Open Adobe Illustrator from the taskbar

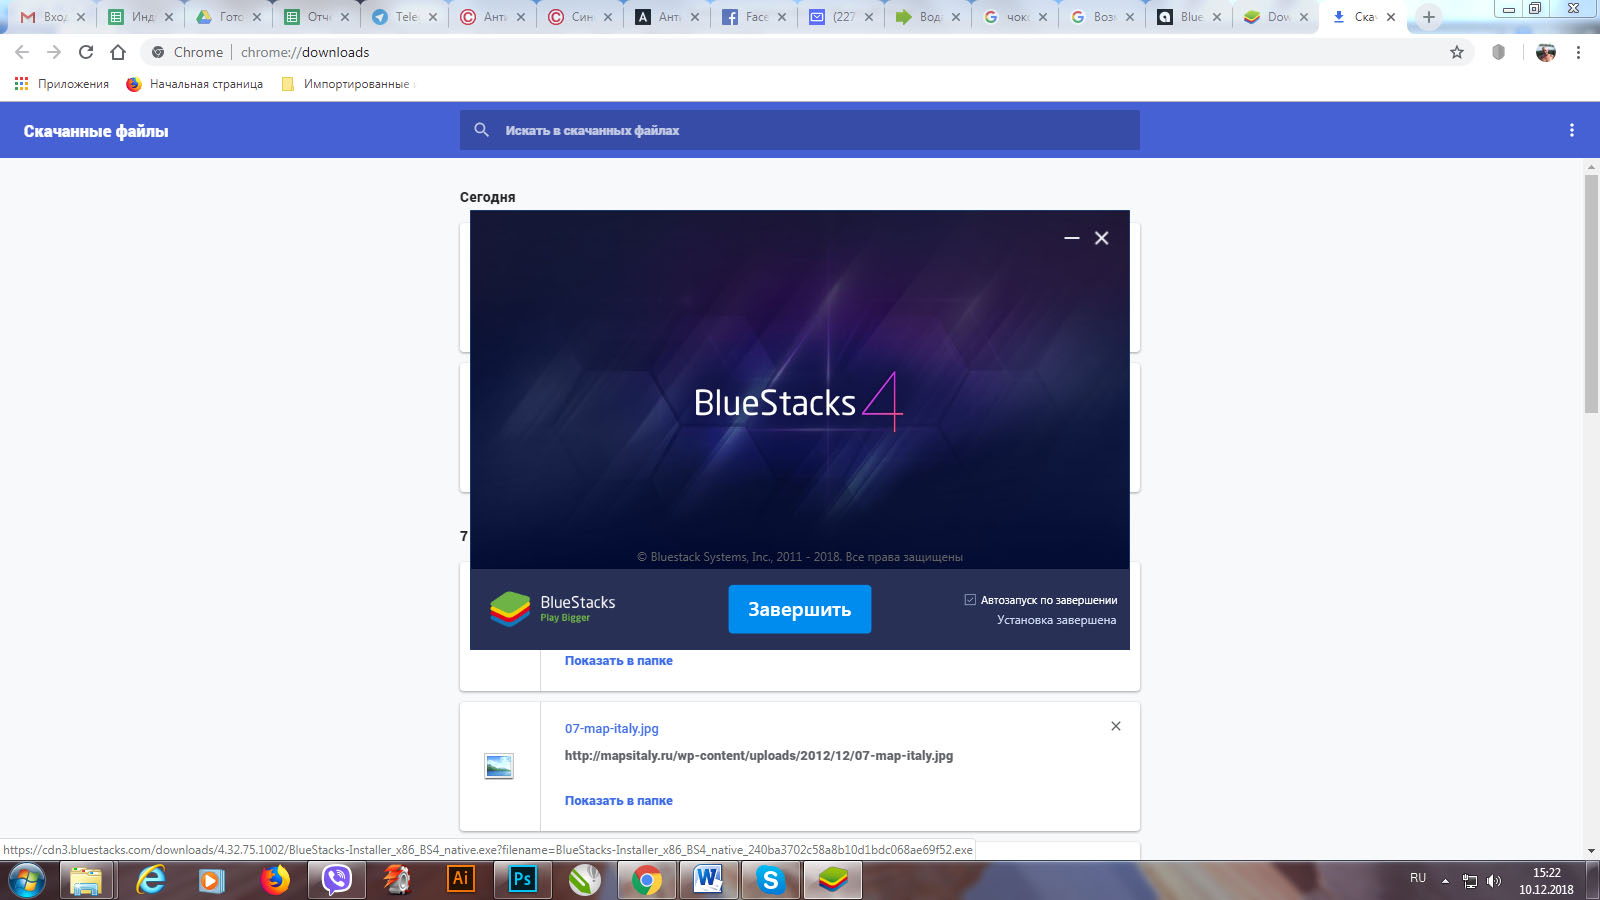(460, 880)
